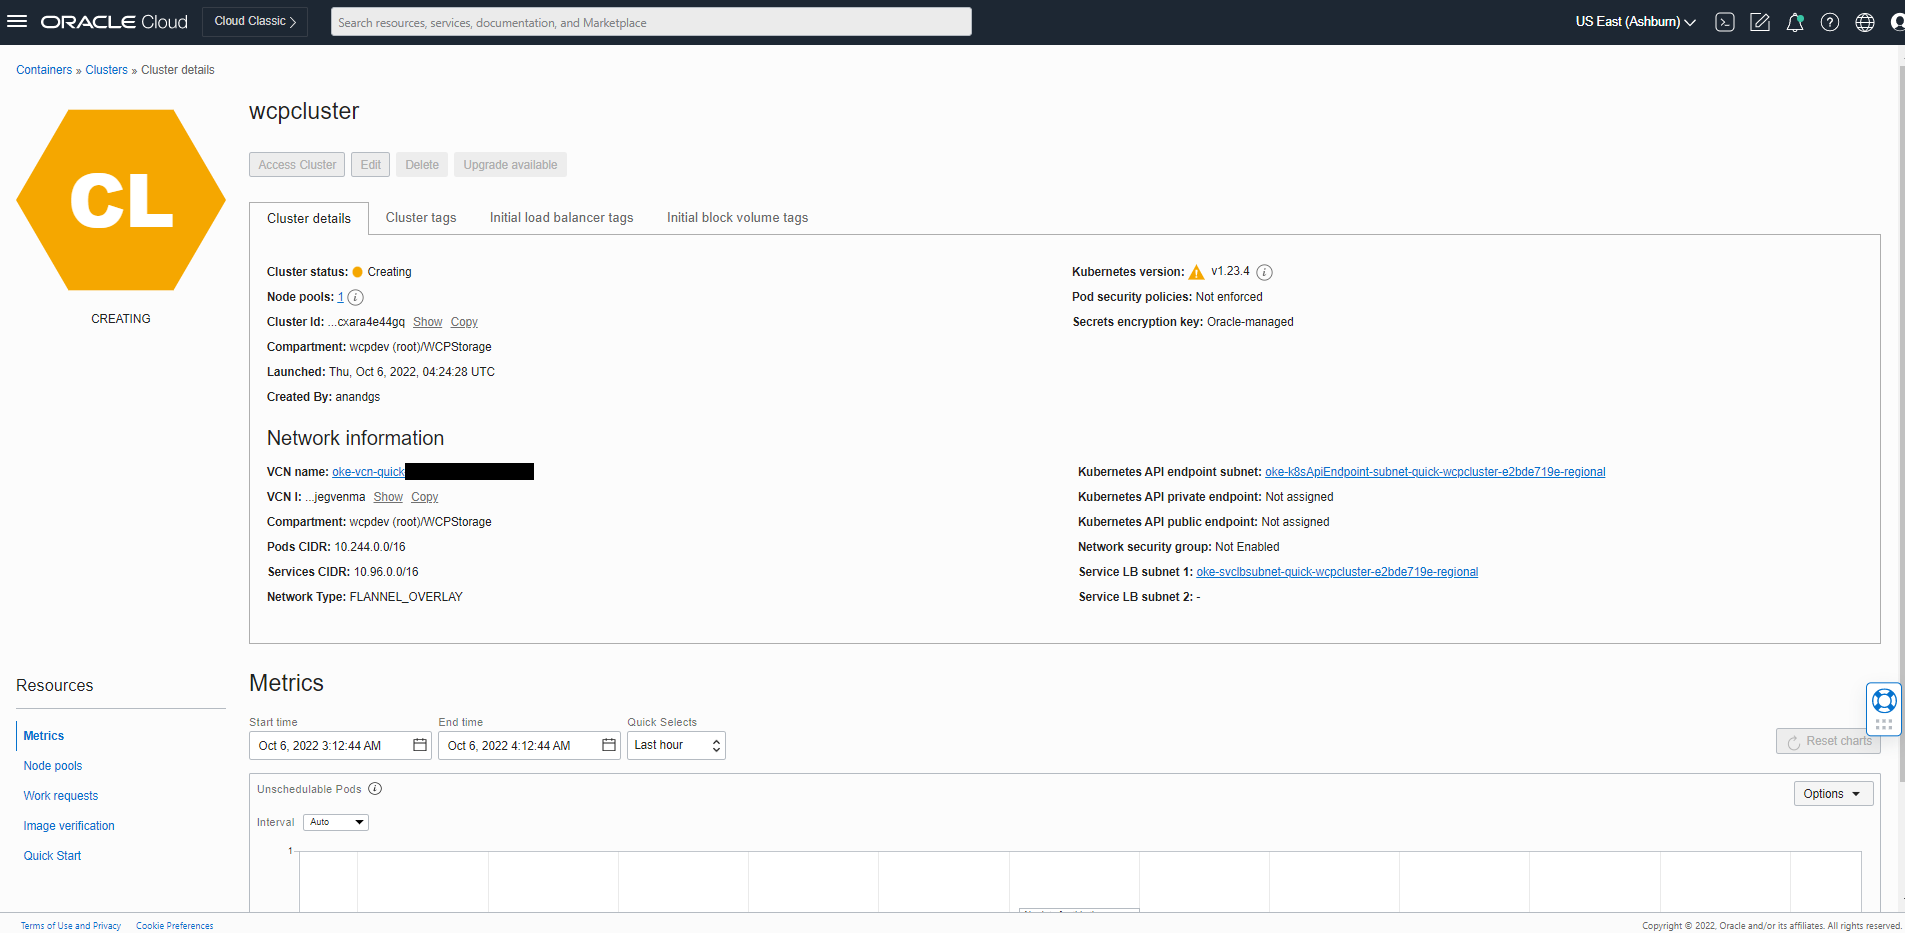1905x933 pixels.
Task: Copy the Cluster Id
Action: pos(464,322)
